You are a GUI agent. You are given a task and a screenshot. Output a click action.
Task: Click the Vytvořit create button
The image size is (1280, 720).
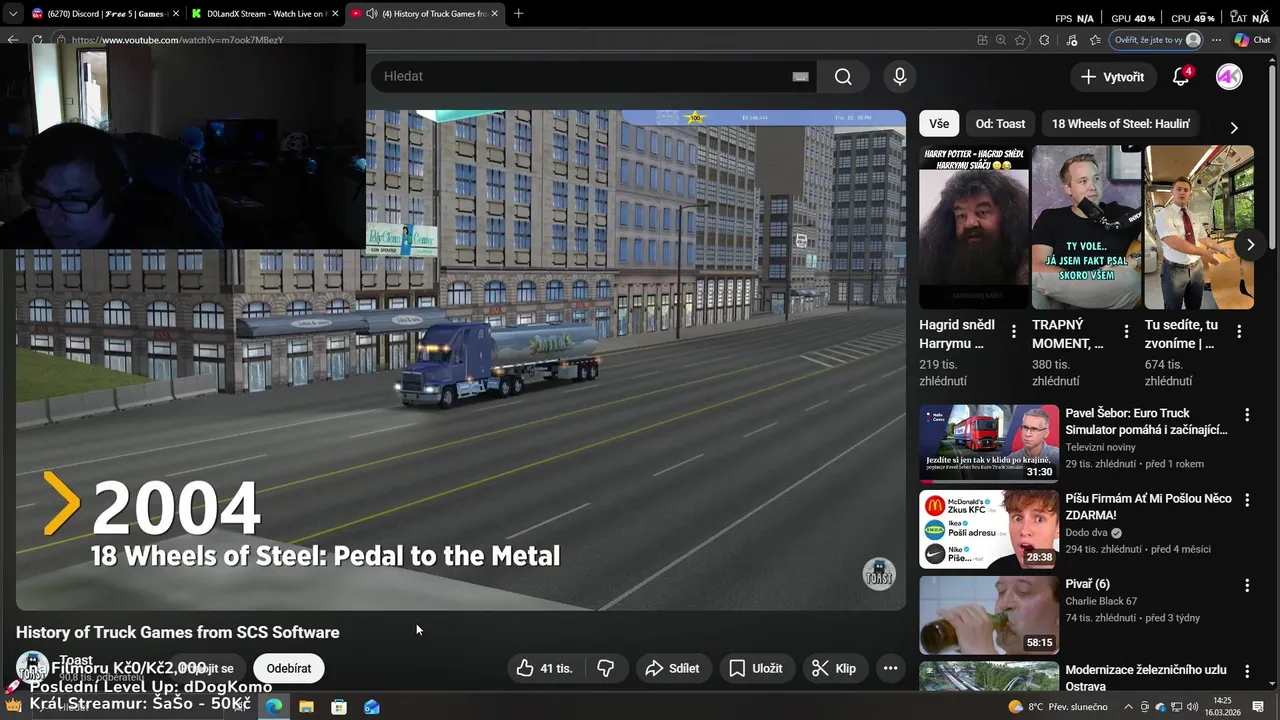point(1112,77)
